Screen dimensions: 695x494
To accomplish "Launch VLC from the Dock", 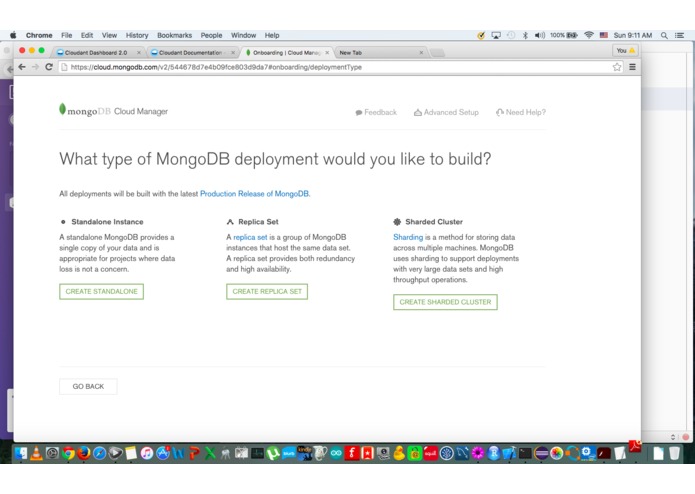I will [36, 453].
